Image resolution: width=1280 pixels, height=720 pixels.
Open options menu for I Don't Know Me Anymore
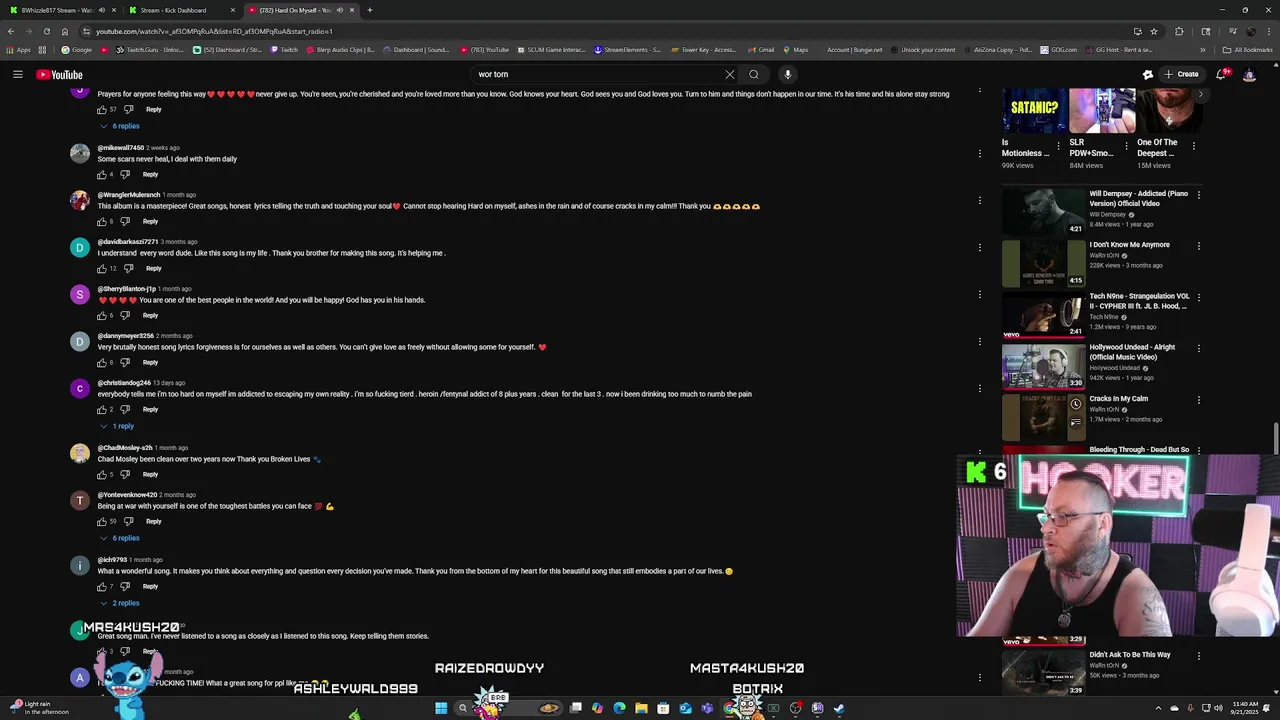1199,246
